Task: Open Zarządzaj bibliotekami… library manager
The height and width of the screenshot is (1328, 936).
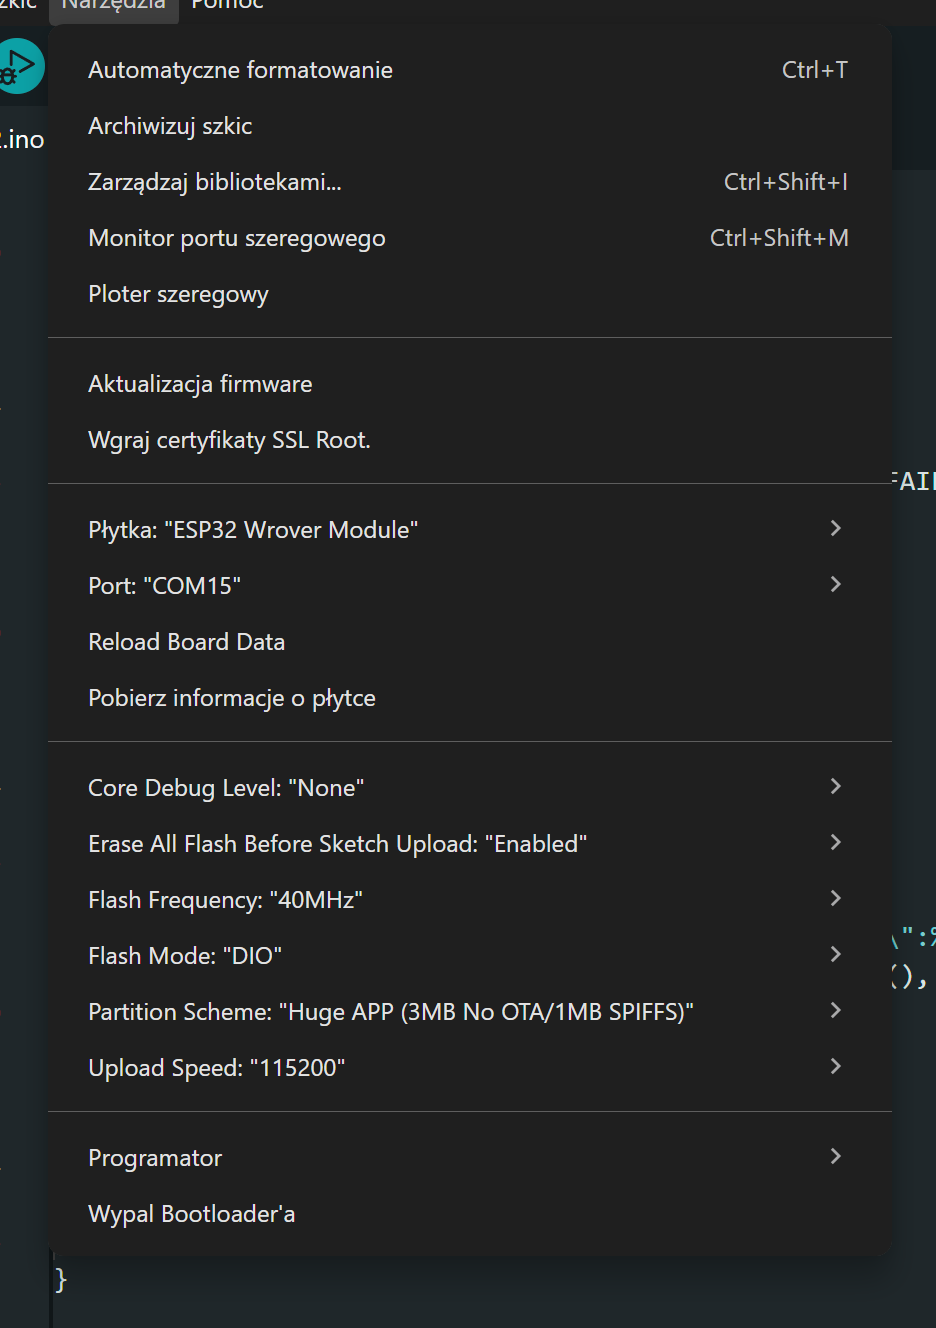Action: [469, 182]
